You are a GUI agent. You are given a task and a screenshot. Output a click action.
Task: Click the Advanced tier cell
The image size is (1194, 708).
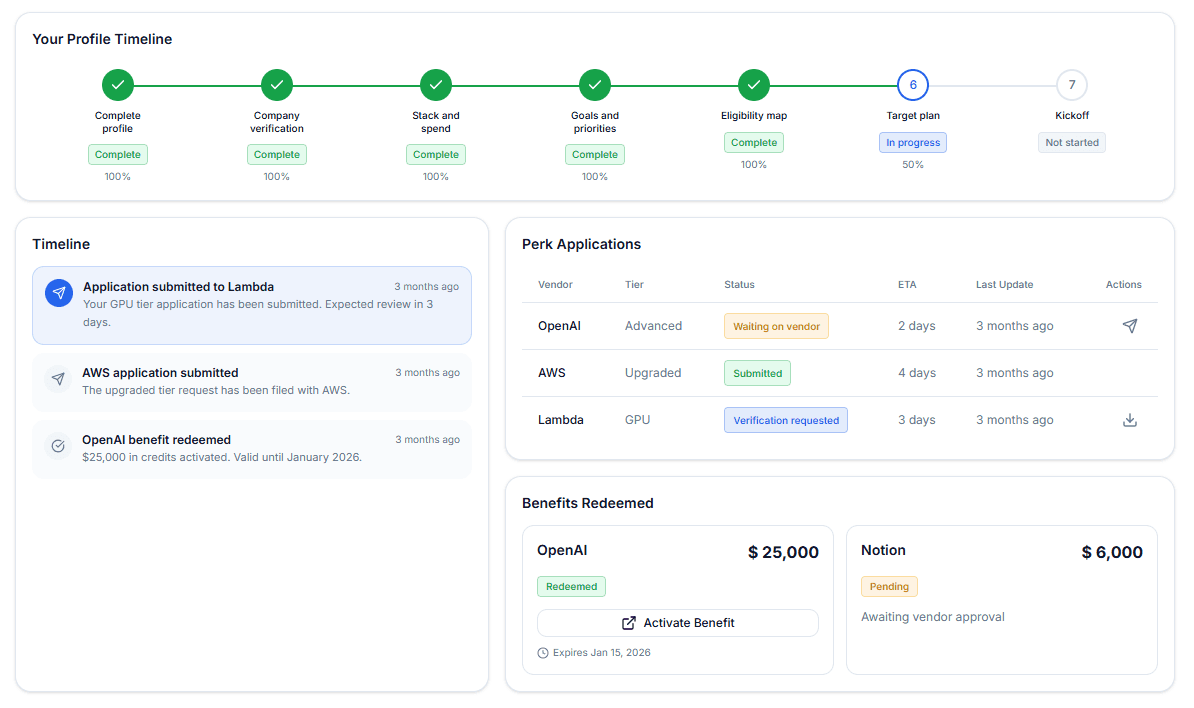pyautogui.click(x=653, y=326)
